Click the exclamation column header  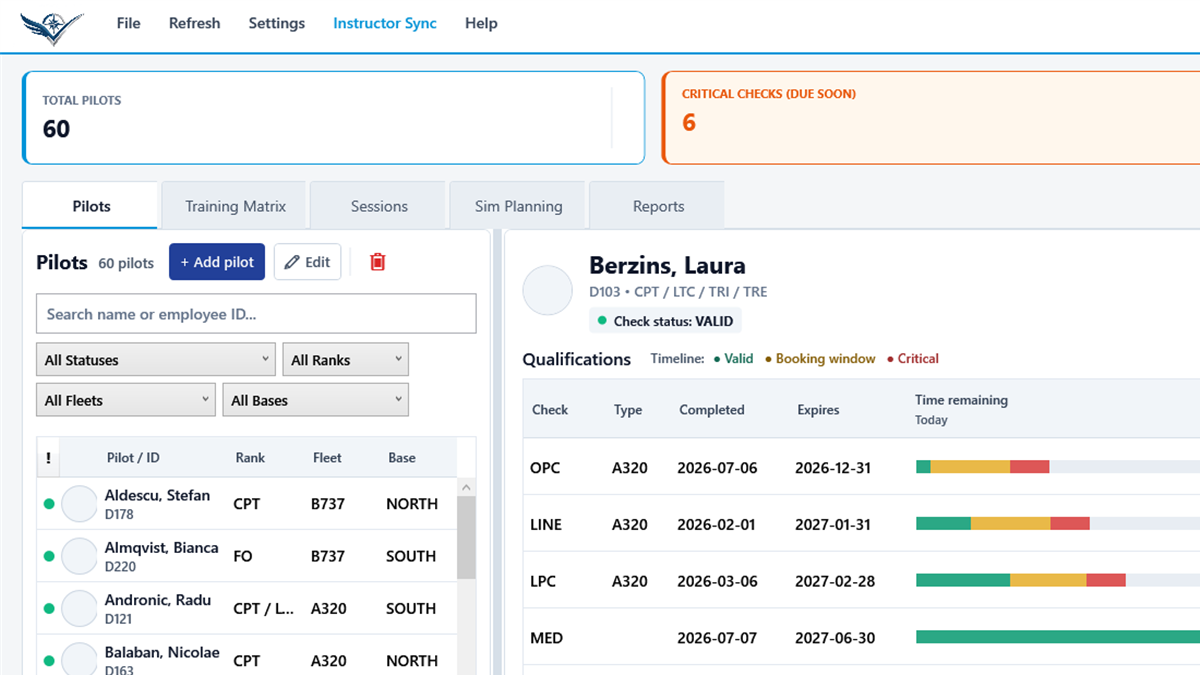(x=48, y=458)
